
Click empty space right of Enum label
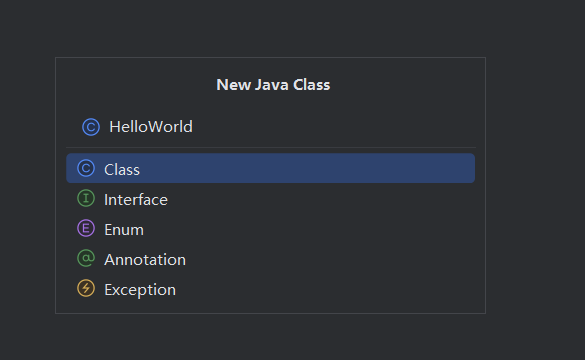(x=310, y=229)
